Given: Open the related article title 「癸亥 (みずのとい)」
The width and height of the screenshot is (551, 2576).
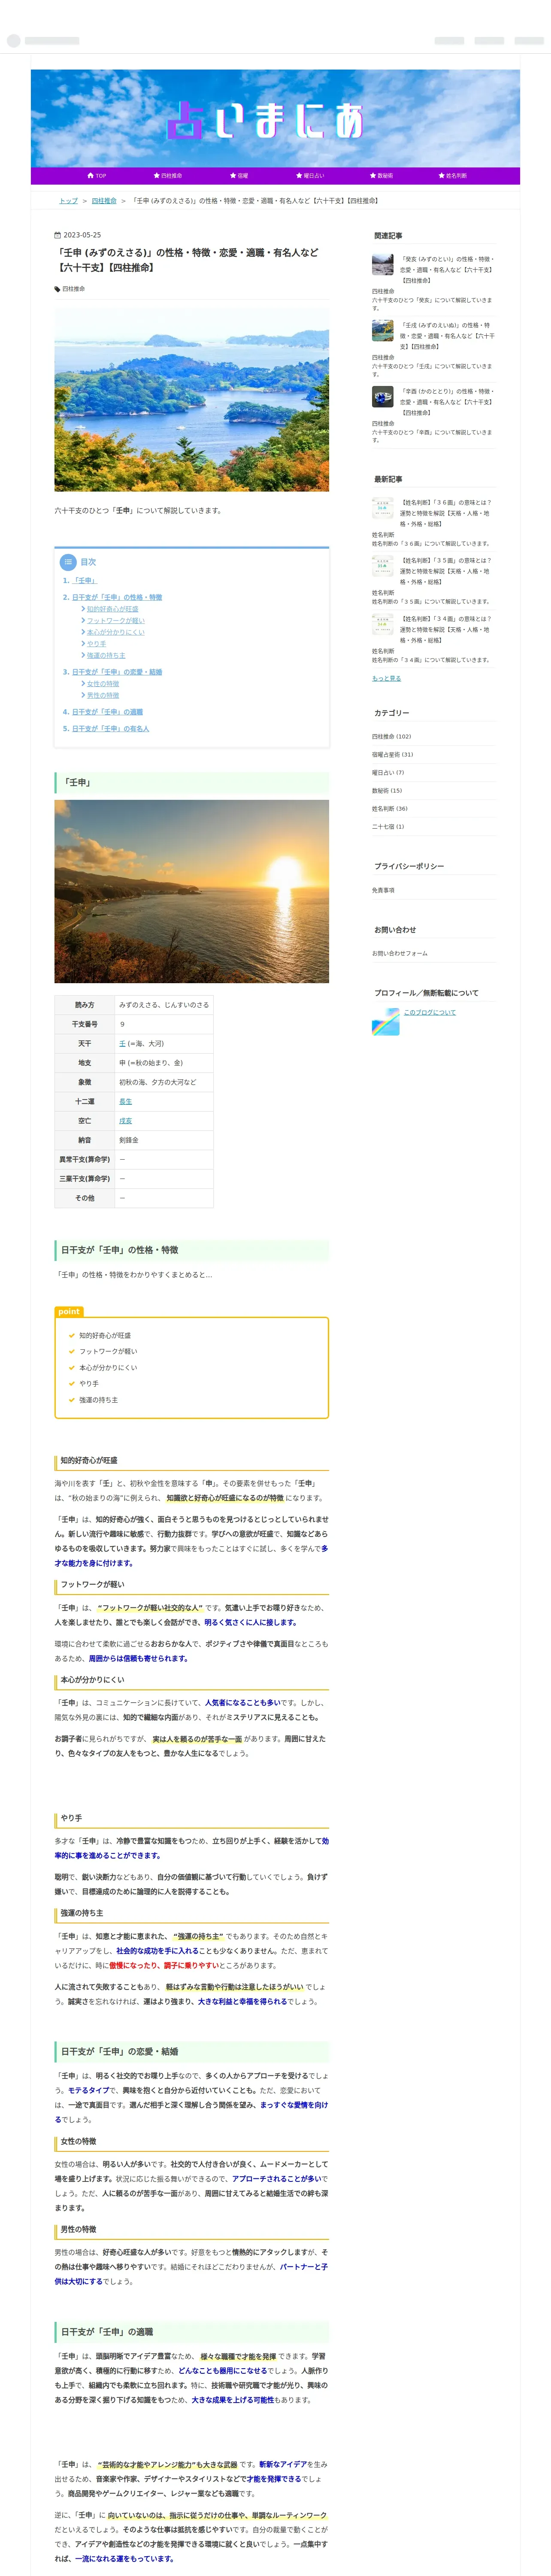Looking at the screenshot, I should pyautogui.click(x=447, y=270).
